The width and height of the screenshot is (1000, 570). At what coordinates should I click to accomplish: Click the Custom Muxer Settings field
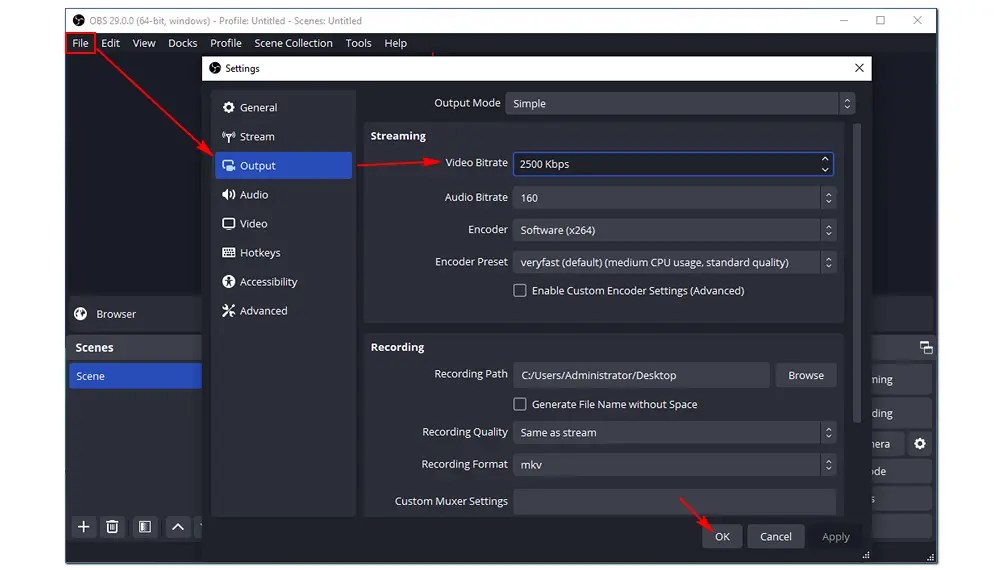pyautogui.click(x=674, y=501)
